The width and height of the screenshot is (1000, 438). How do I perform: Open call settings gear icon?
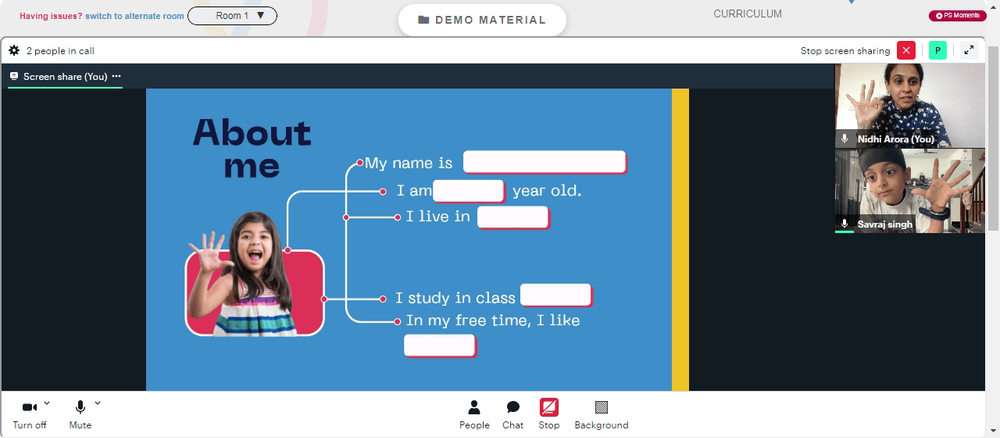tap(14, 50)
